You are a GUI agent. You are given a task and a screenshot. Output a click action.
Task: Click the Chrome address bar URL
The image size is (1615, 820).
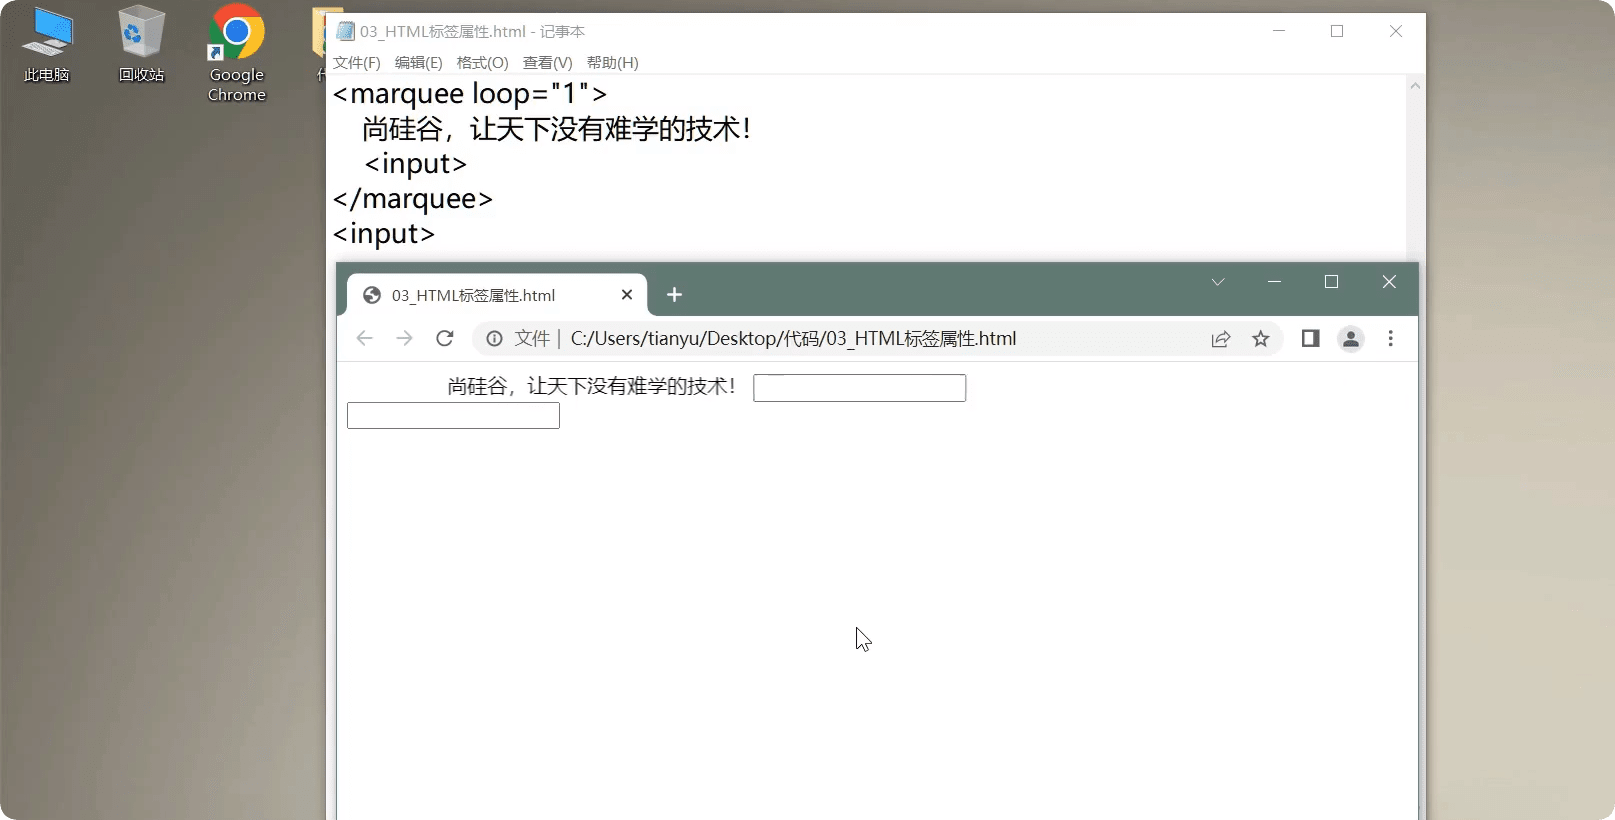(792, 339)
